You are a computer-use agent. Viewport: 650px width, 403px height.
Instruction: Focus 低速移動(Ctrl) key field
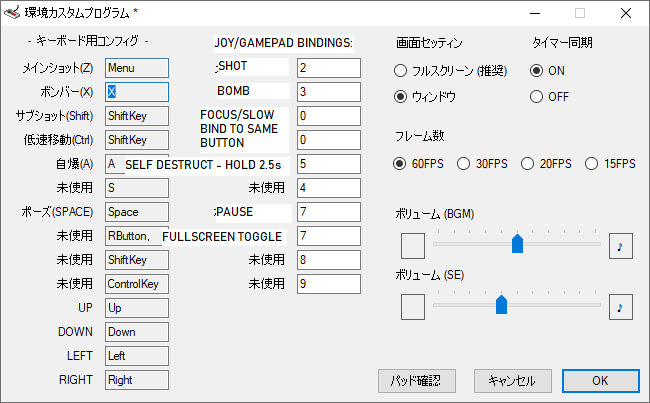click(137, 140)
